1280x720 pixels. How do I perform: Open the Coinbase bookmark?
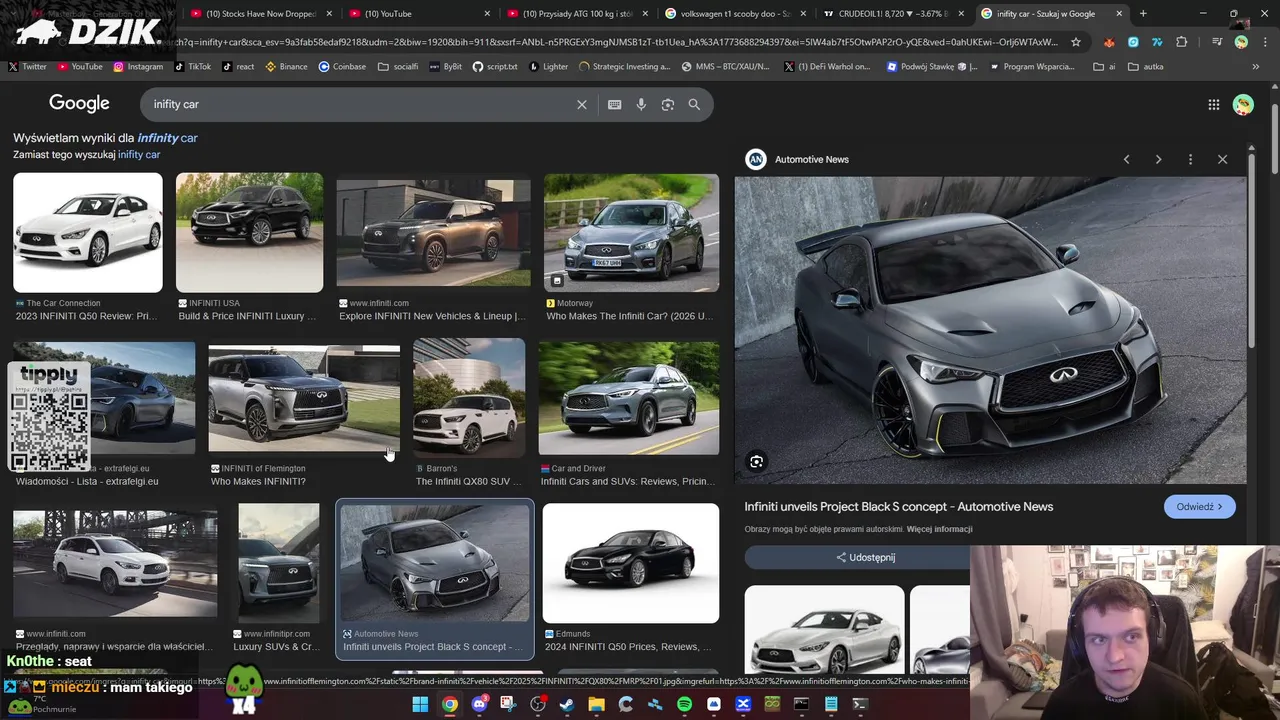click(x=342, y=66)
